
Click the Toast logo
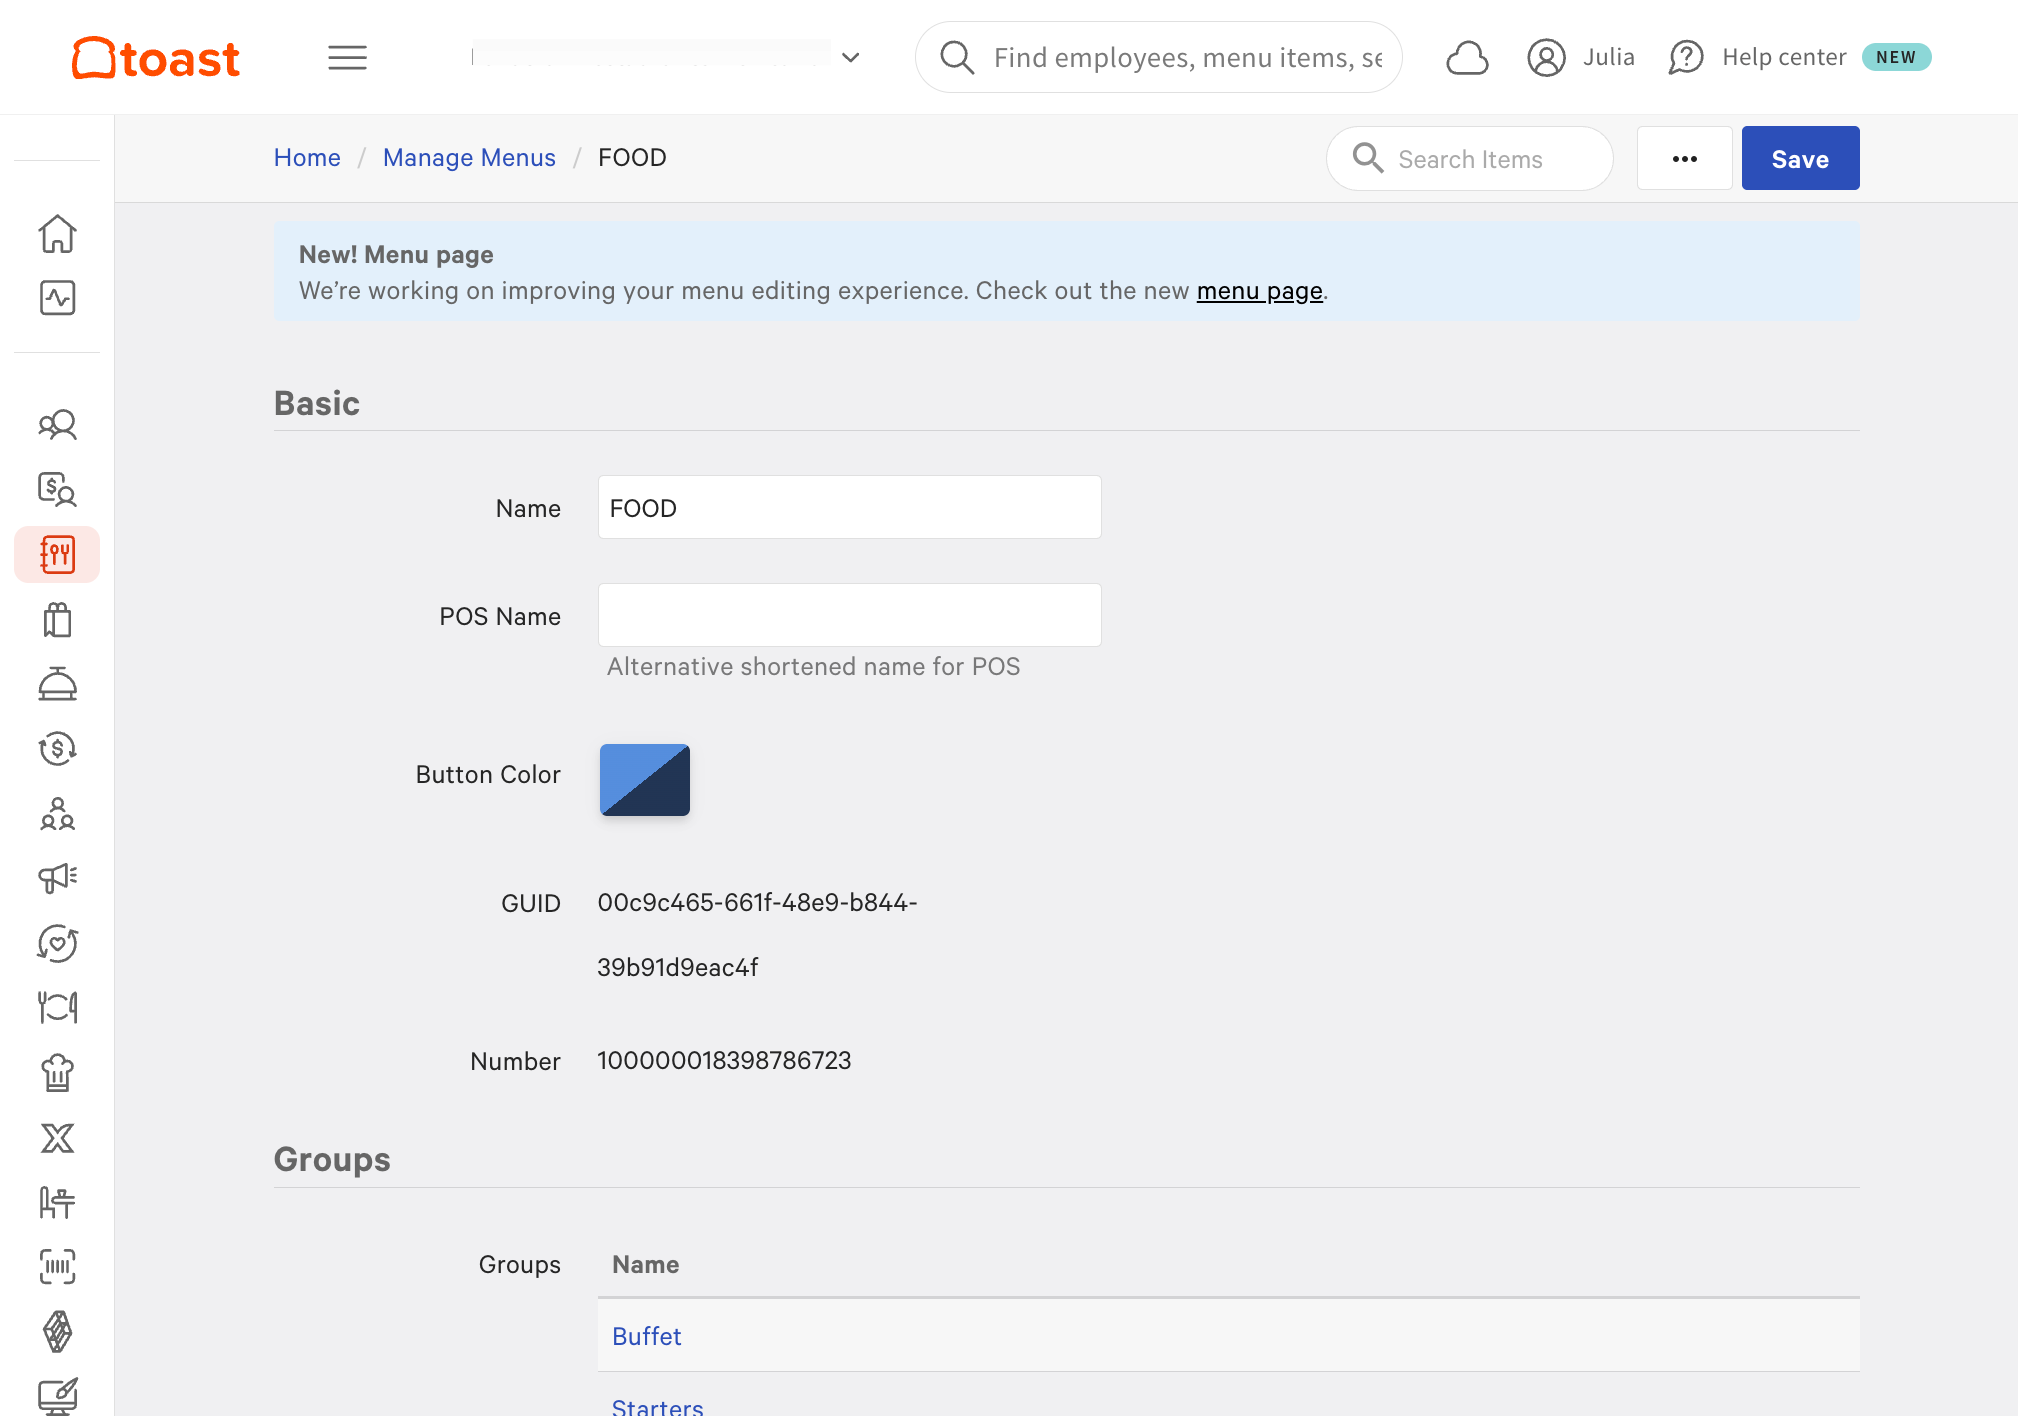(x=156, y=58)
